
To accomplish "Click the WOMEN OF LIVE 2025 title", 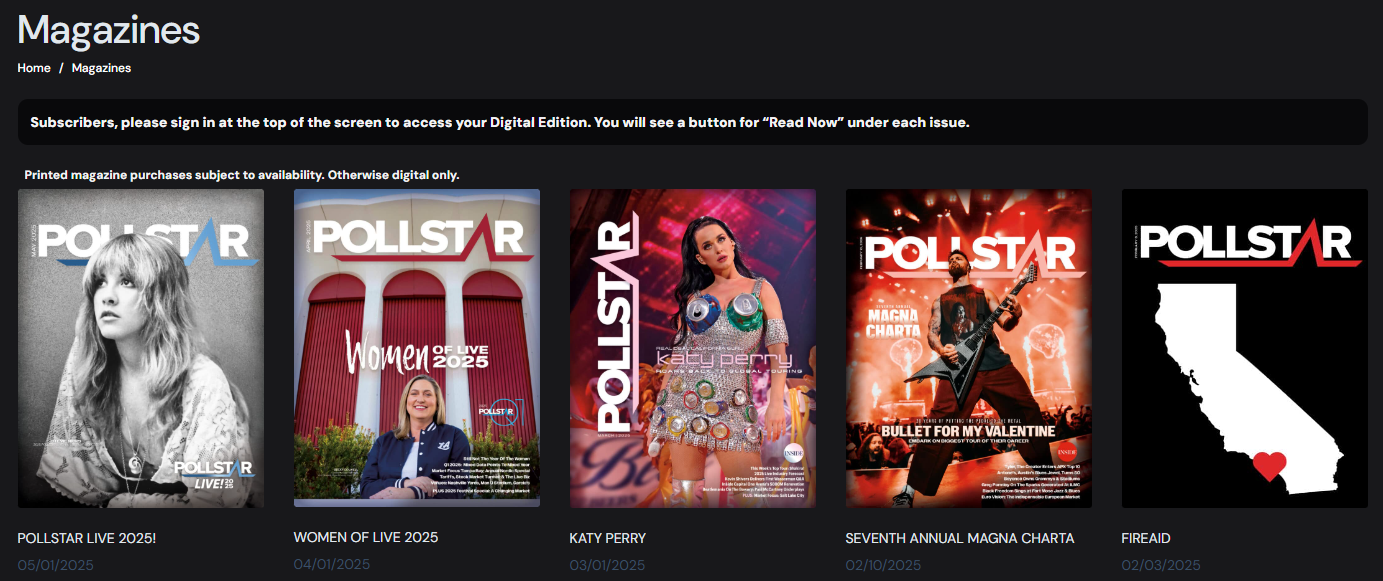I will (366, 537).
